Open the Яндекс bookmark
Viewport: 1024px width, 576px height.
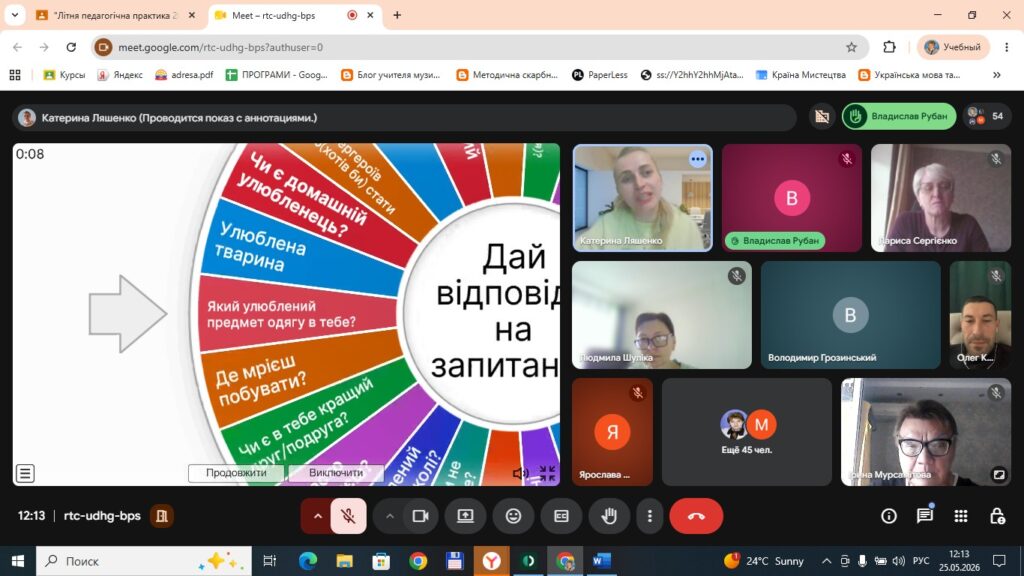[120, 75]
